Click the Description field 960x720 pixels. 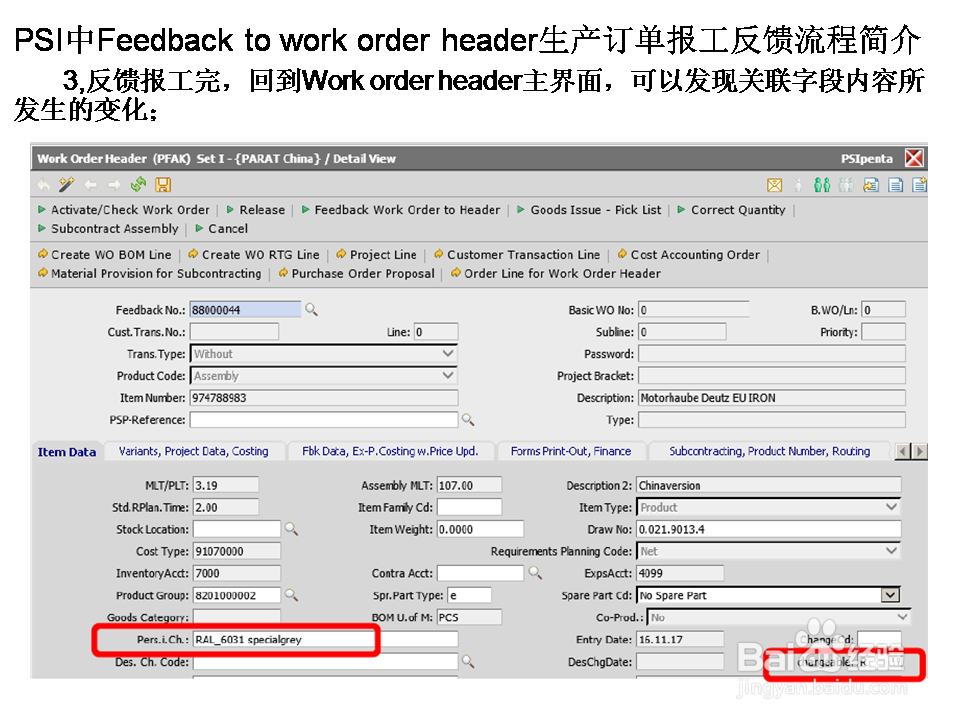click(771, 398)
